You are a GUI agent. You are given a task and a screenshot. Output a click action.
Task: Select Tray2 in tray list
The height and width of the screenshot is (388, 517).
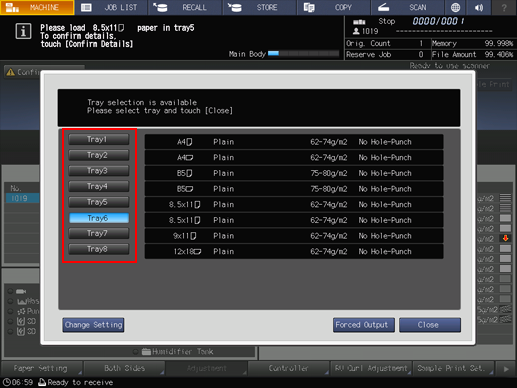pyautogui.click(x=99, y=155)
